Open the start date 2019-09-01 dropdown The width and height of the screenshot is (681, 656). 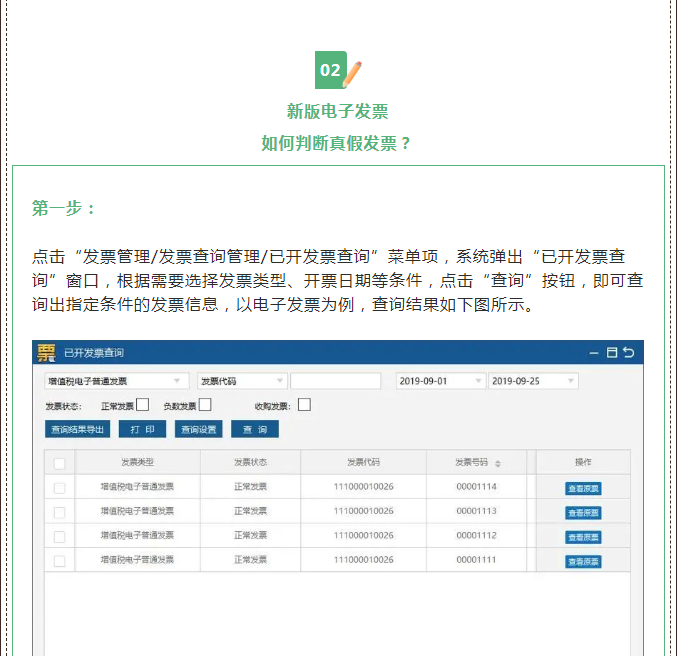click(x=440, y=381)
